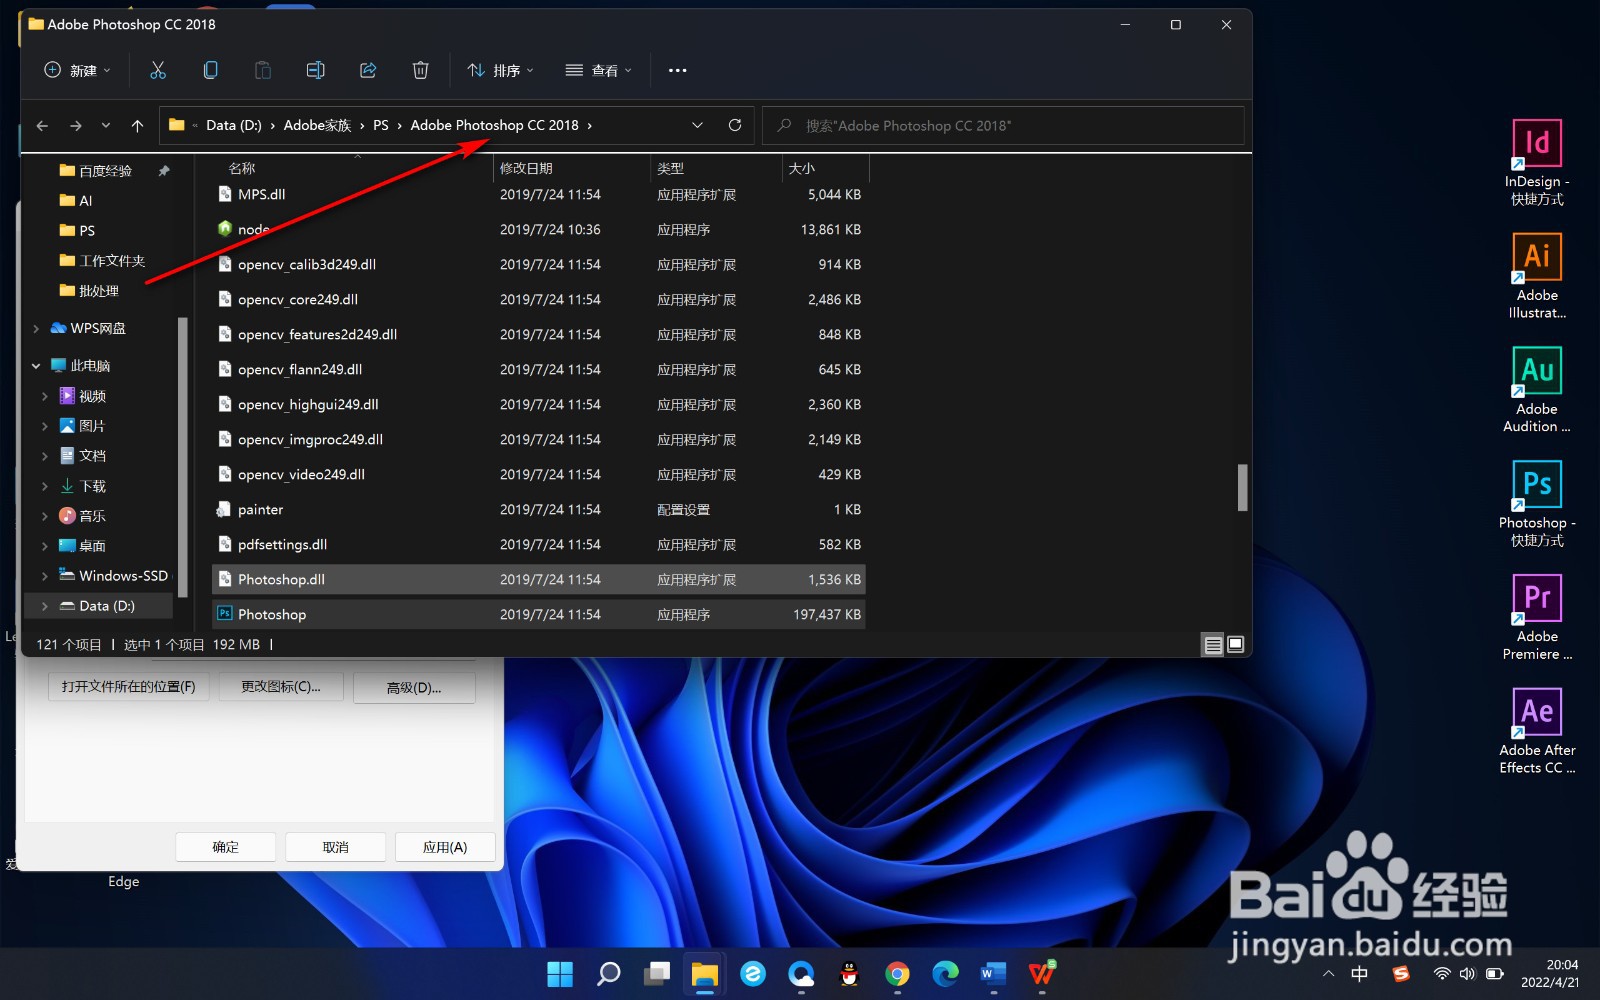Click the Refresh button beside address bar
Viewport: 1600px width, 1000px height.
click(x=735, y=125)
